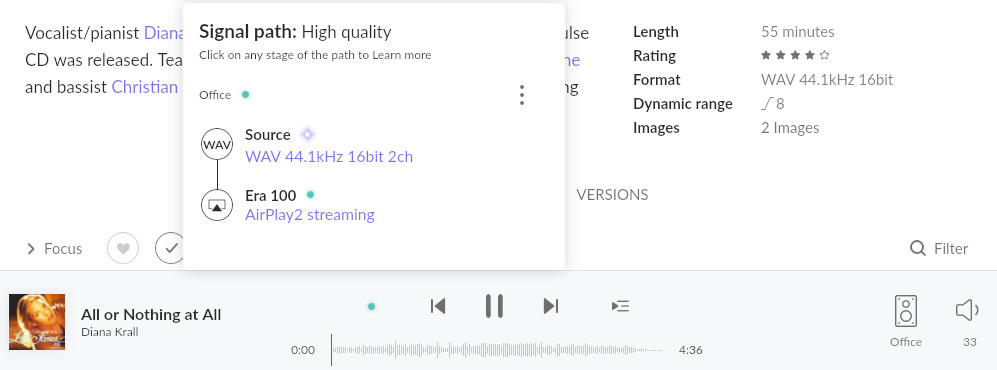Viewport: 997px width, 370px height.
Task: Open the Diana artist link in the review
Action: 164,33
